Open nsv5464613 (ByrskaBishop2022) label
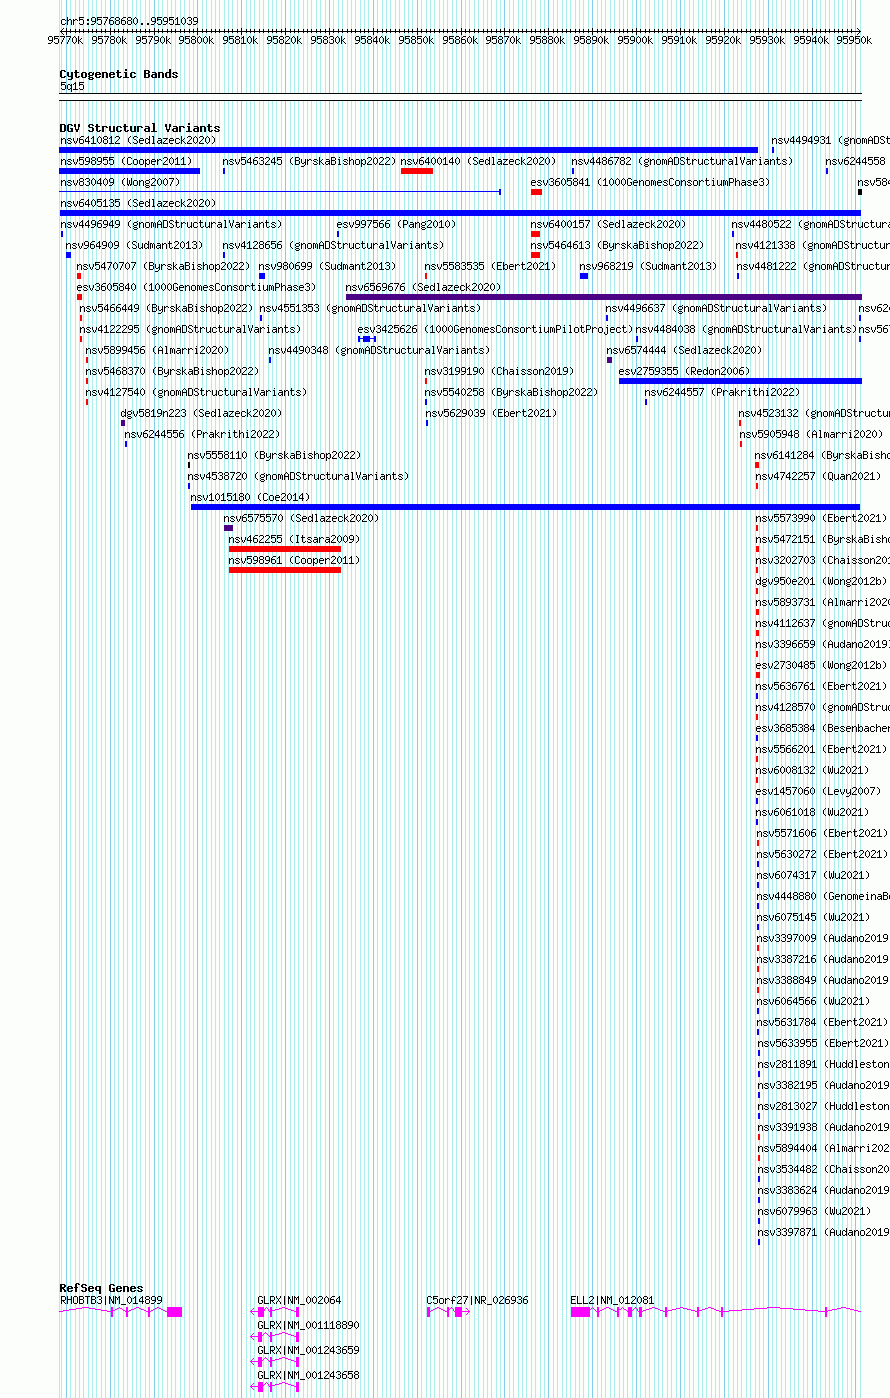Image resolution: width=890 pixels, height=1398 pixels. (x=617, y=245)
